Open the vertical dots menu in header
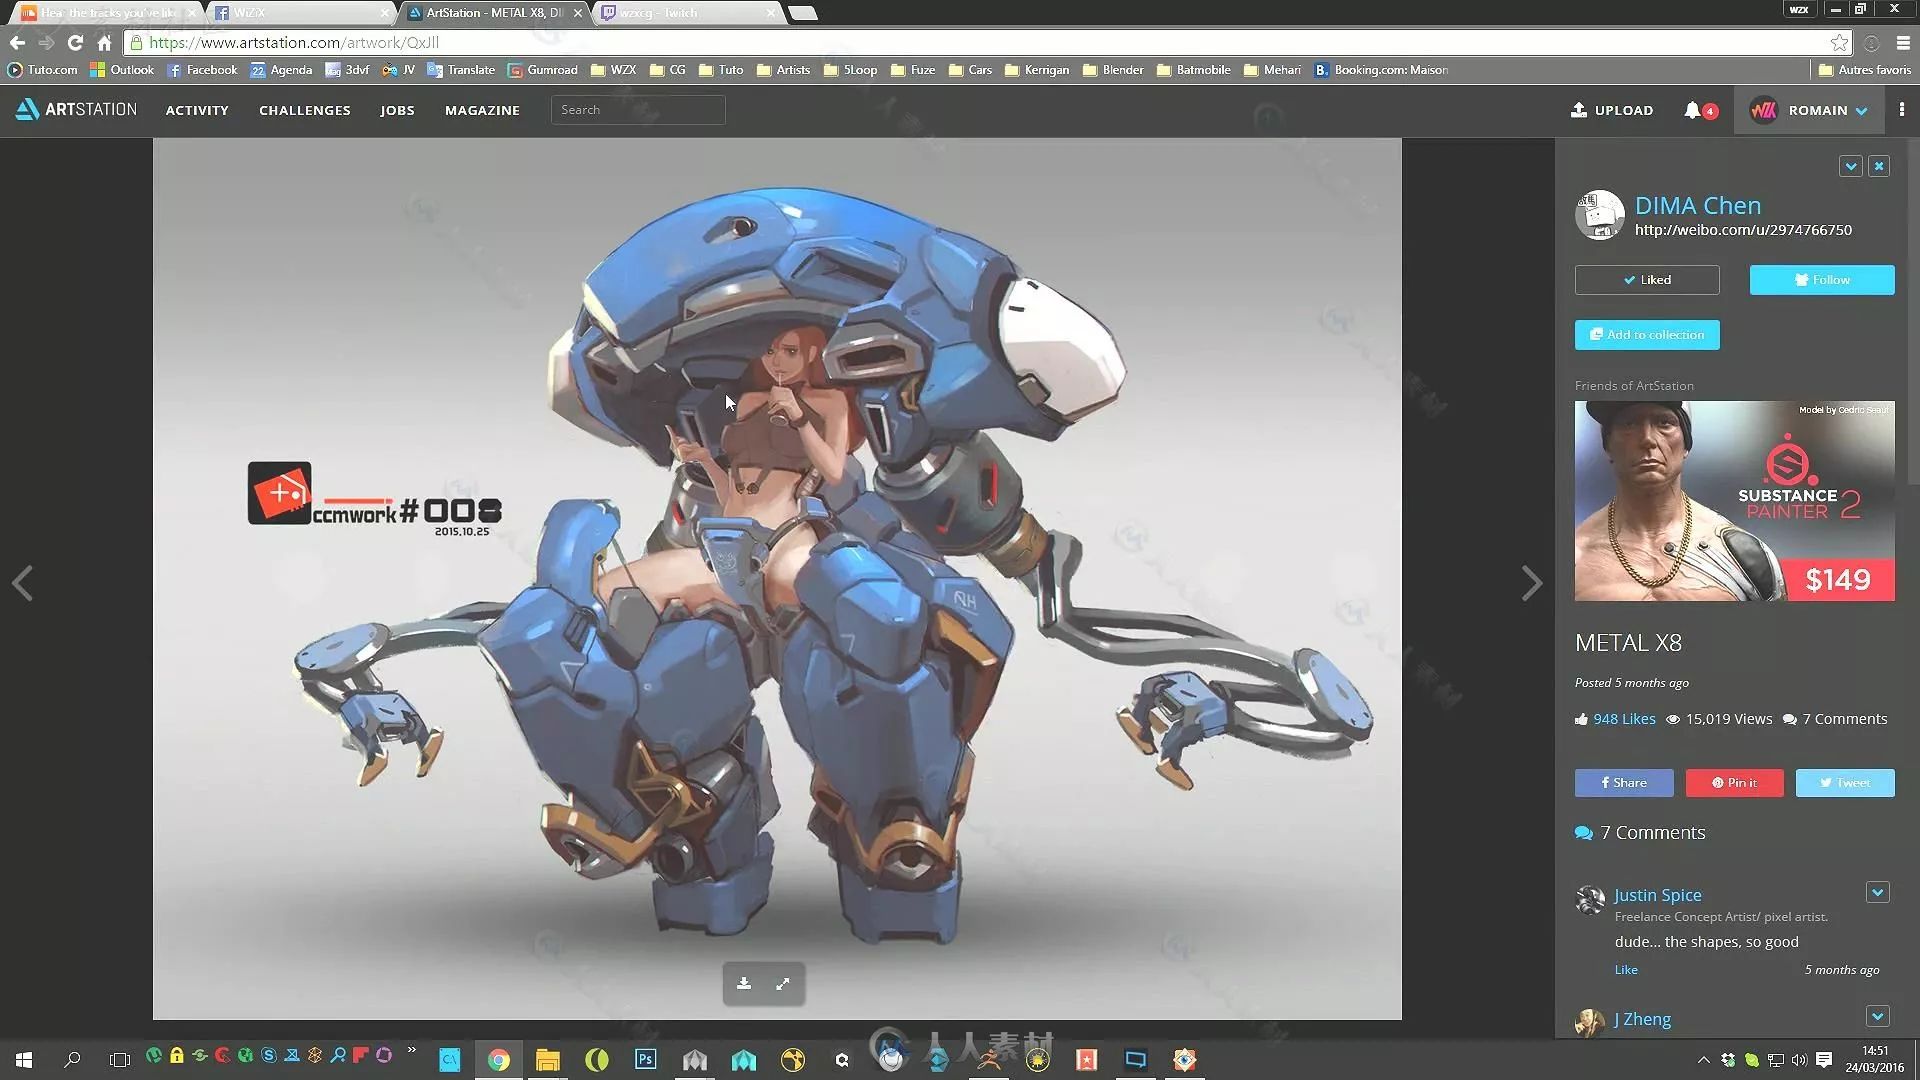Screen dimensions: 1920x1080 (1902, 110)
